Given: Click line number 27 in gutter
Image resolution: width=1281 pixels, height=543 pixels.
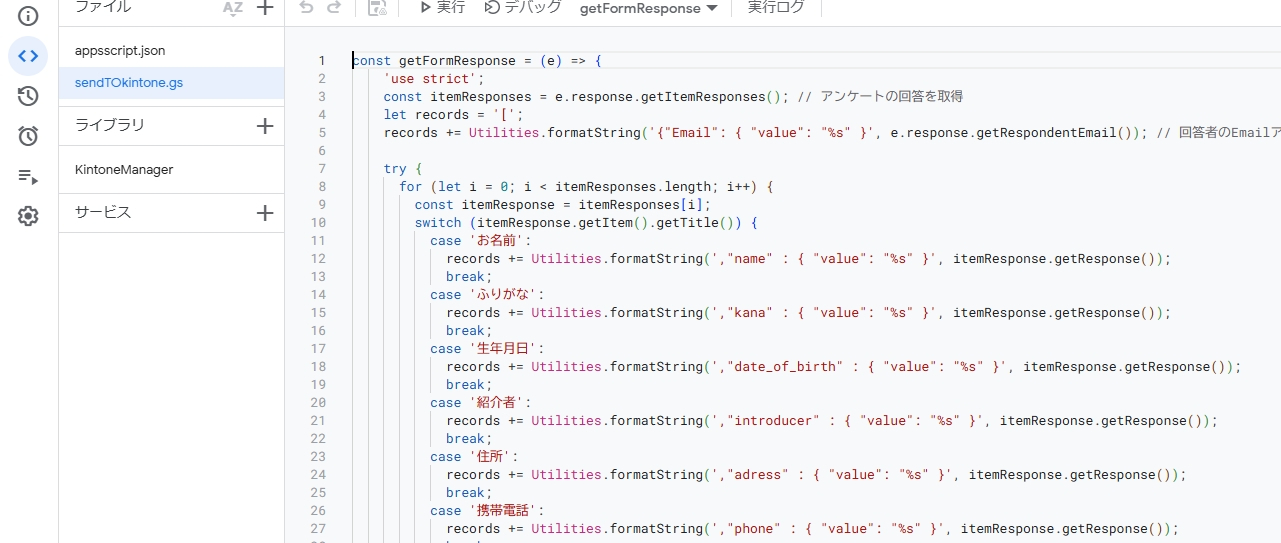Looking at the screenshot, I should pyautogui.click(x=318, y=529).
